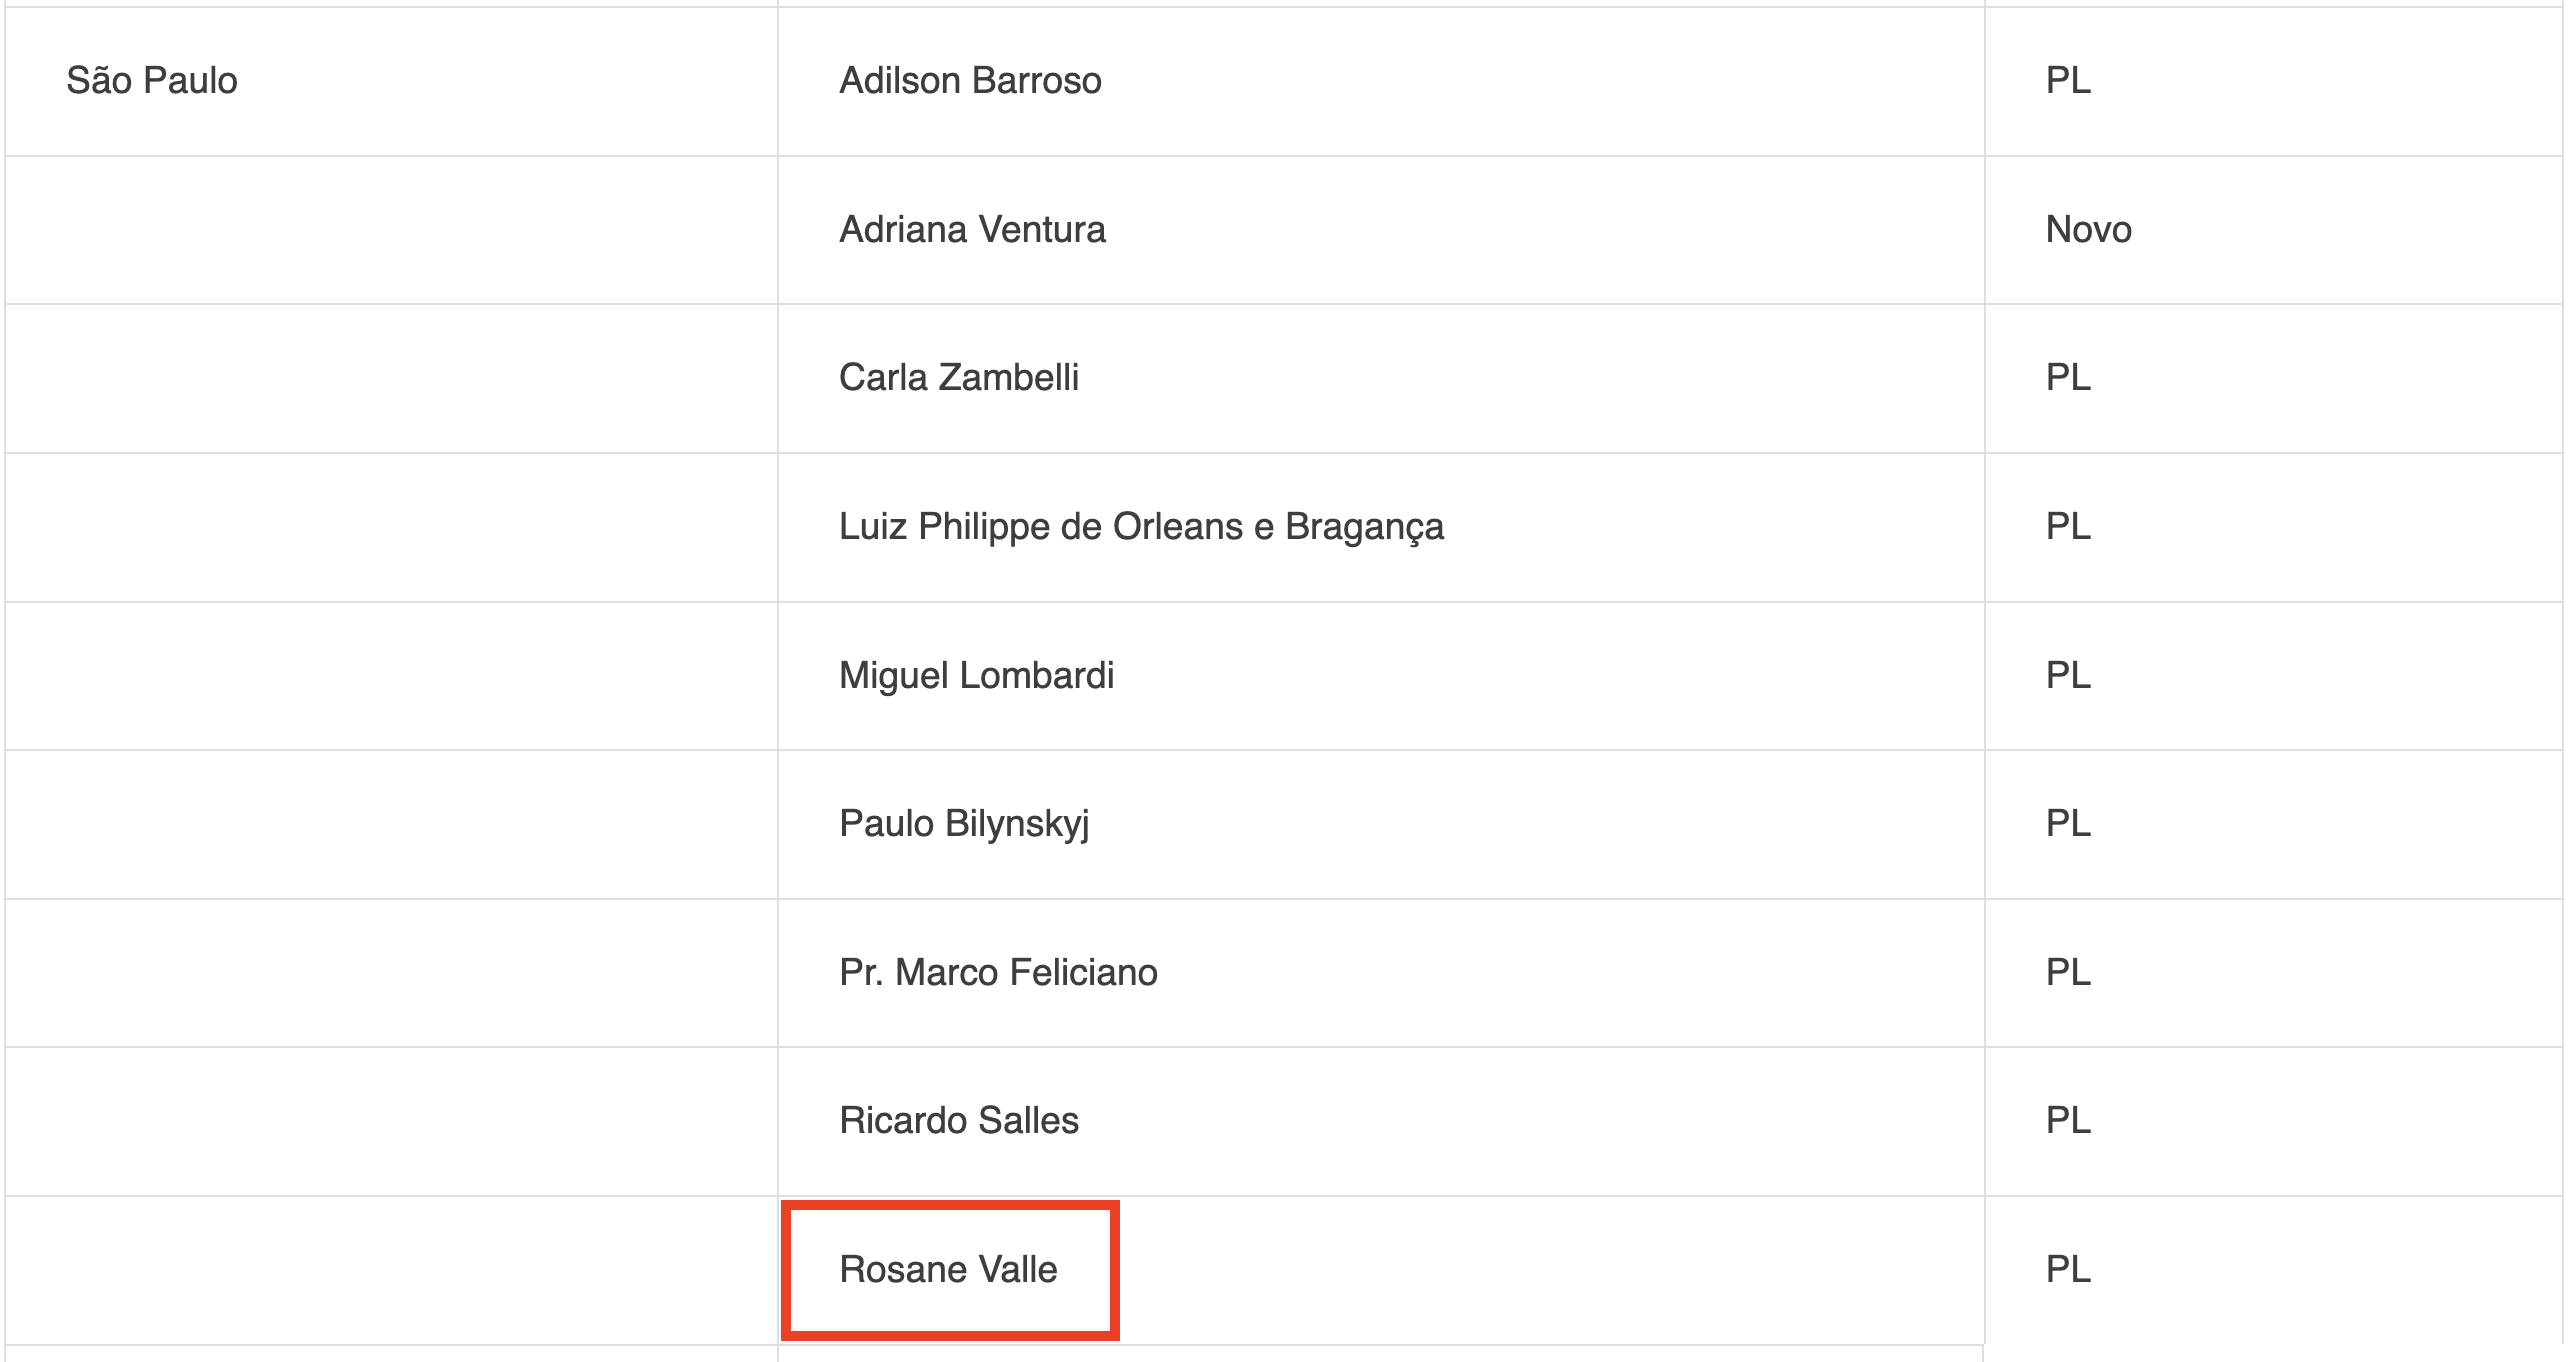The width and height of the screenshot is (2572, 1362).
Task: Select PL next to Ricardo Salles
Action: point(2068,1120)
